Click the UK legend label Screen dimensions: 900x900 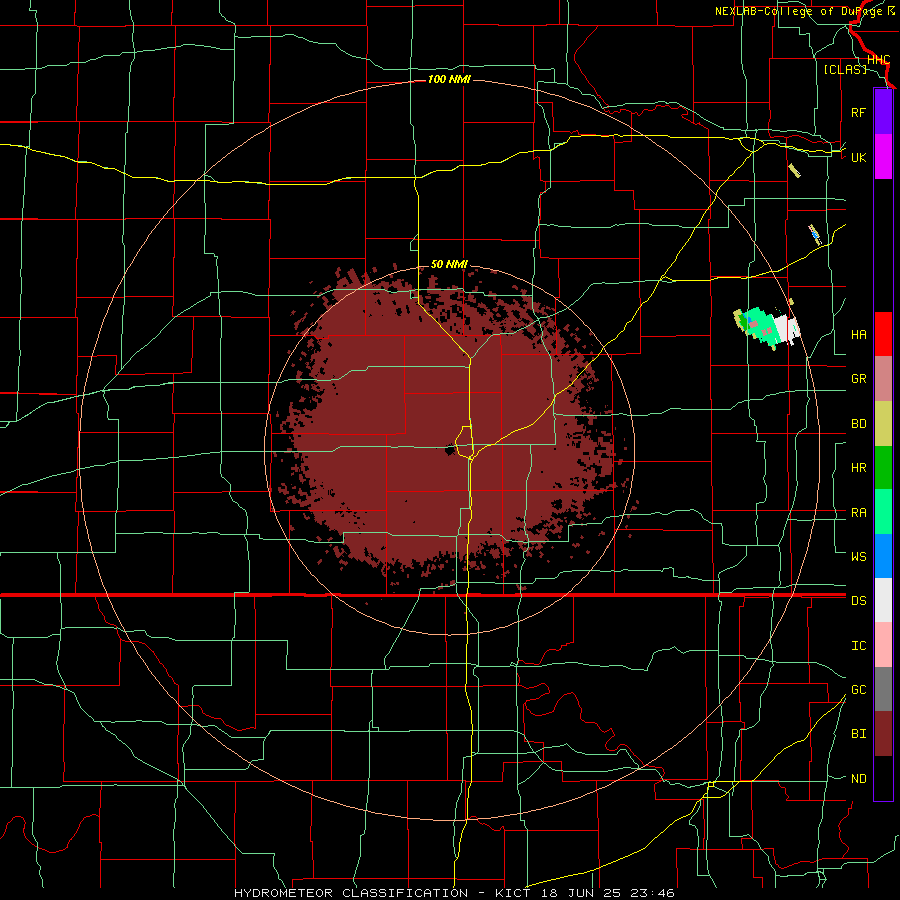click(858, 157)
